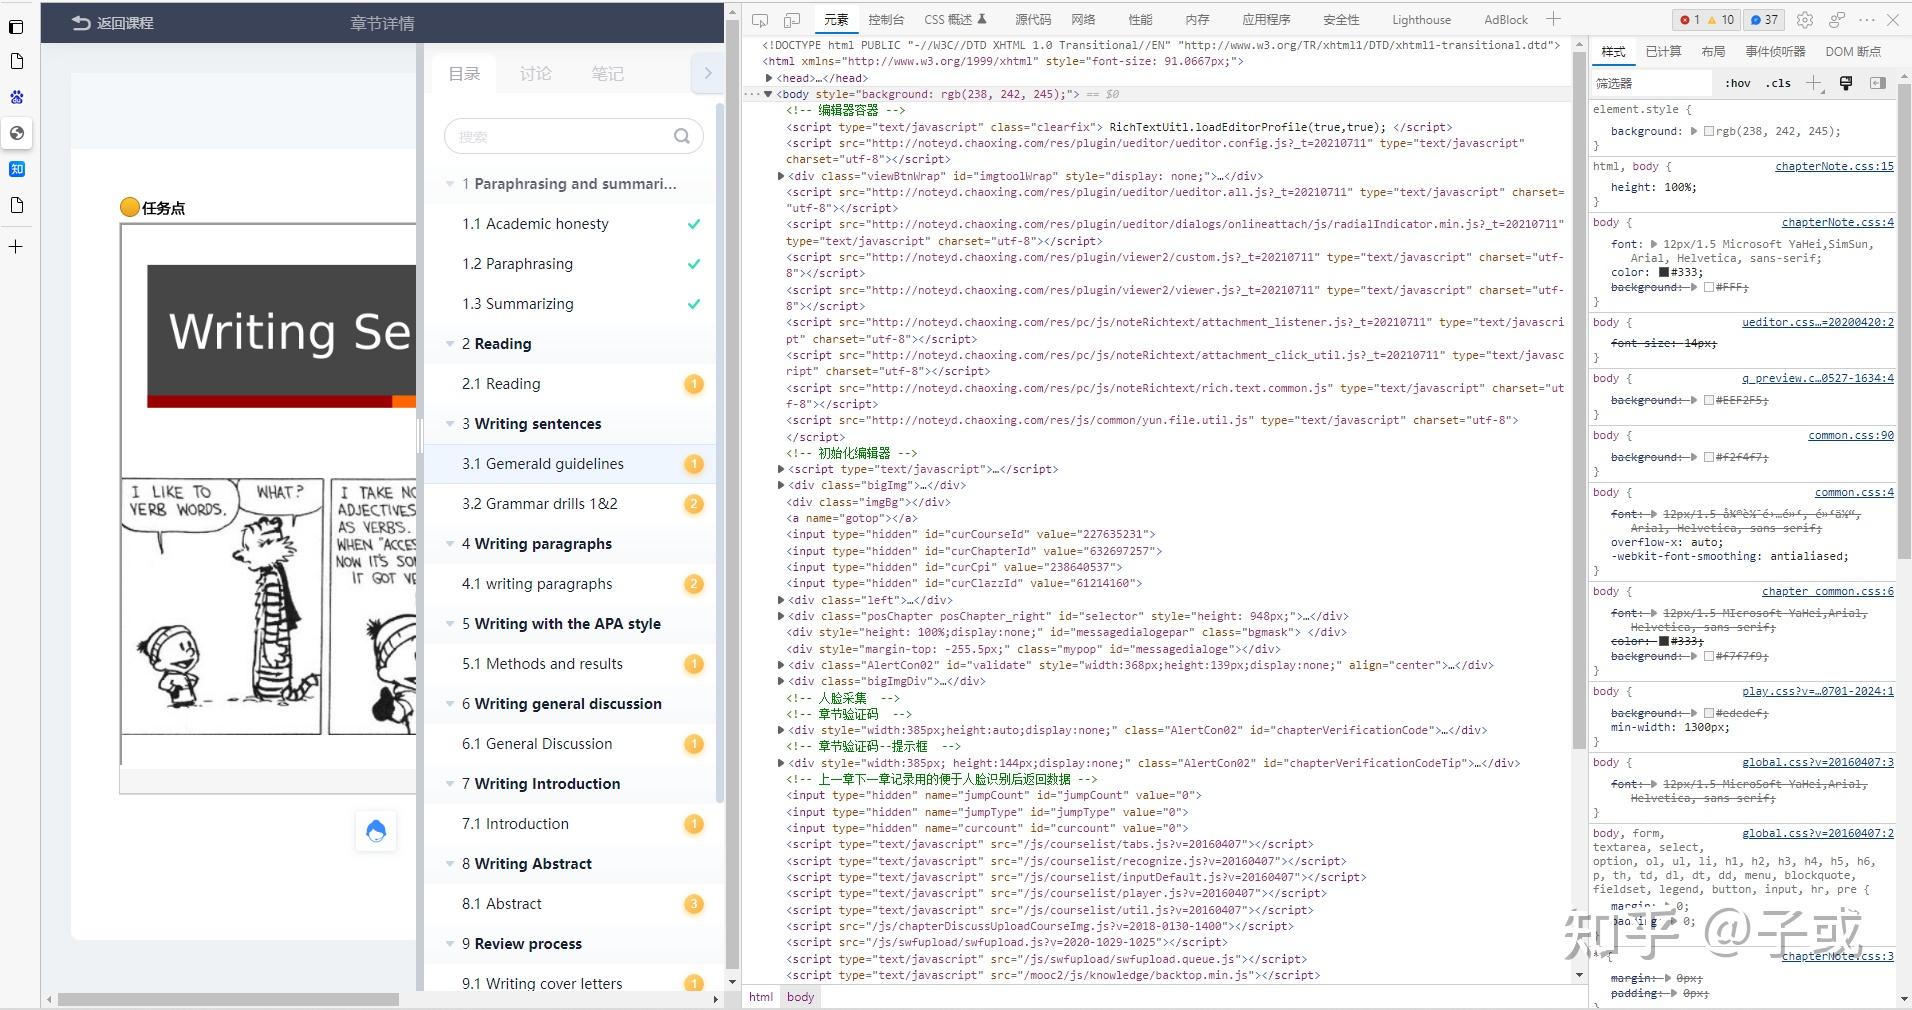Viewport: 1912px width, 1010px height.
Task: Open the Zhihu sidebar tab icon
Action: pyautogui.click(x=16, y=169)
